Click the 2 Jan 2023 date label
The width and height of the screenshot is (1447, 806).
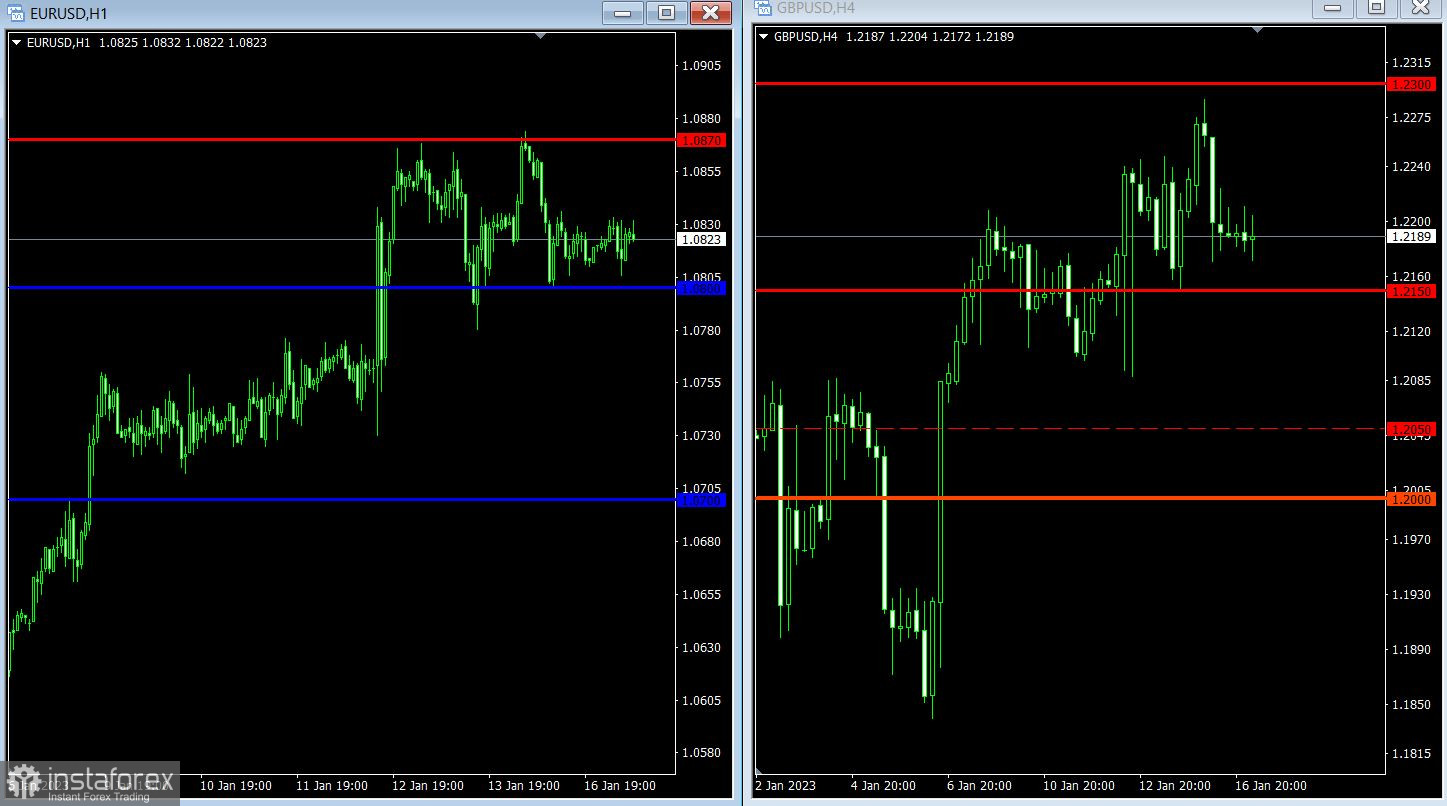click(786, 786)
